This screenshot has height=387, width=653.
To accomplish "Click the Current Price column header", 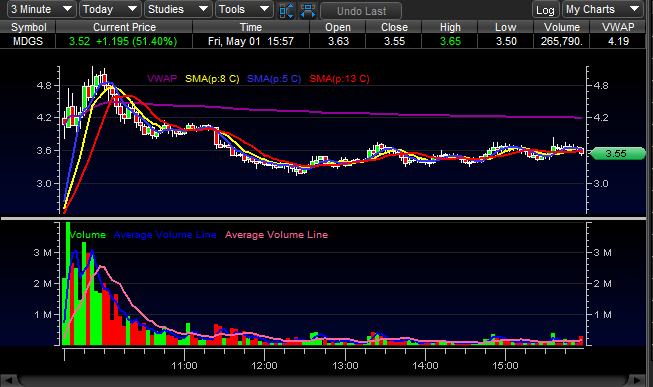I will (x=124, y=27).
